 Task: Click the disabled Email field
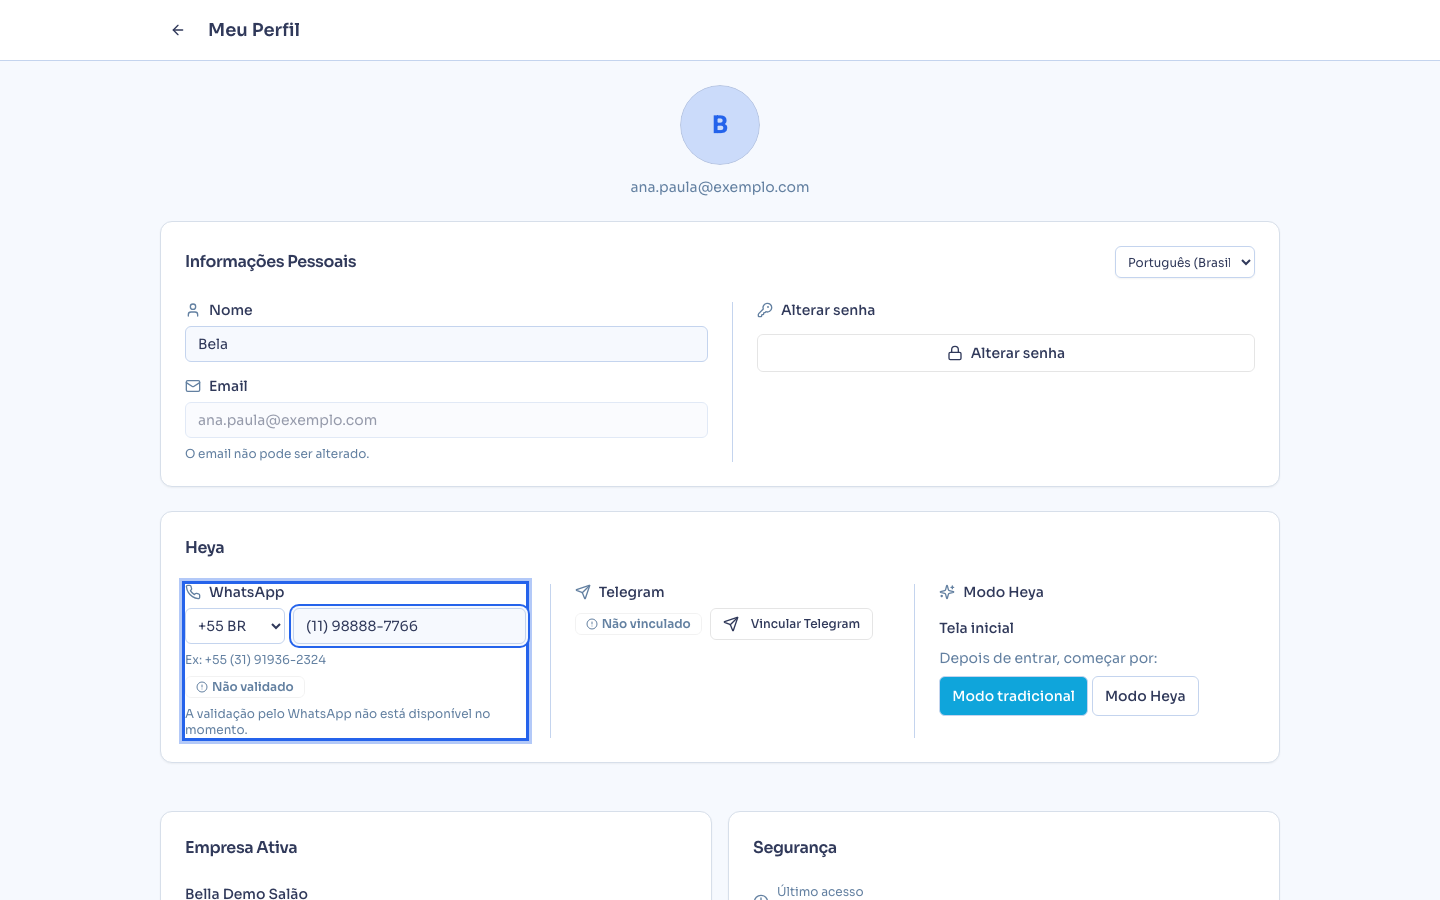pos(446,420)
